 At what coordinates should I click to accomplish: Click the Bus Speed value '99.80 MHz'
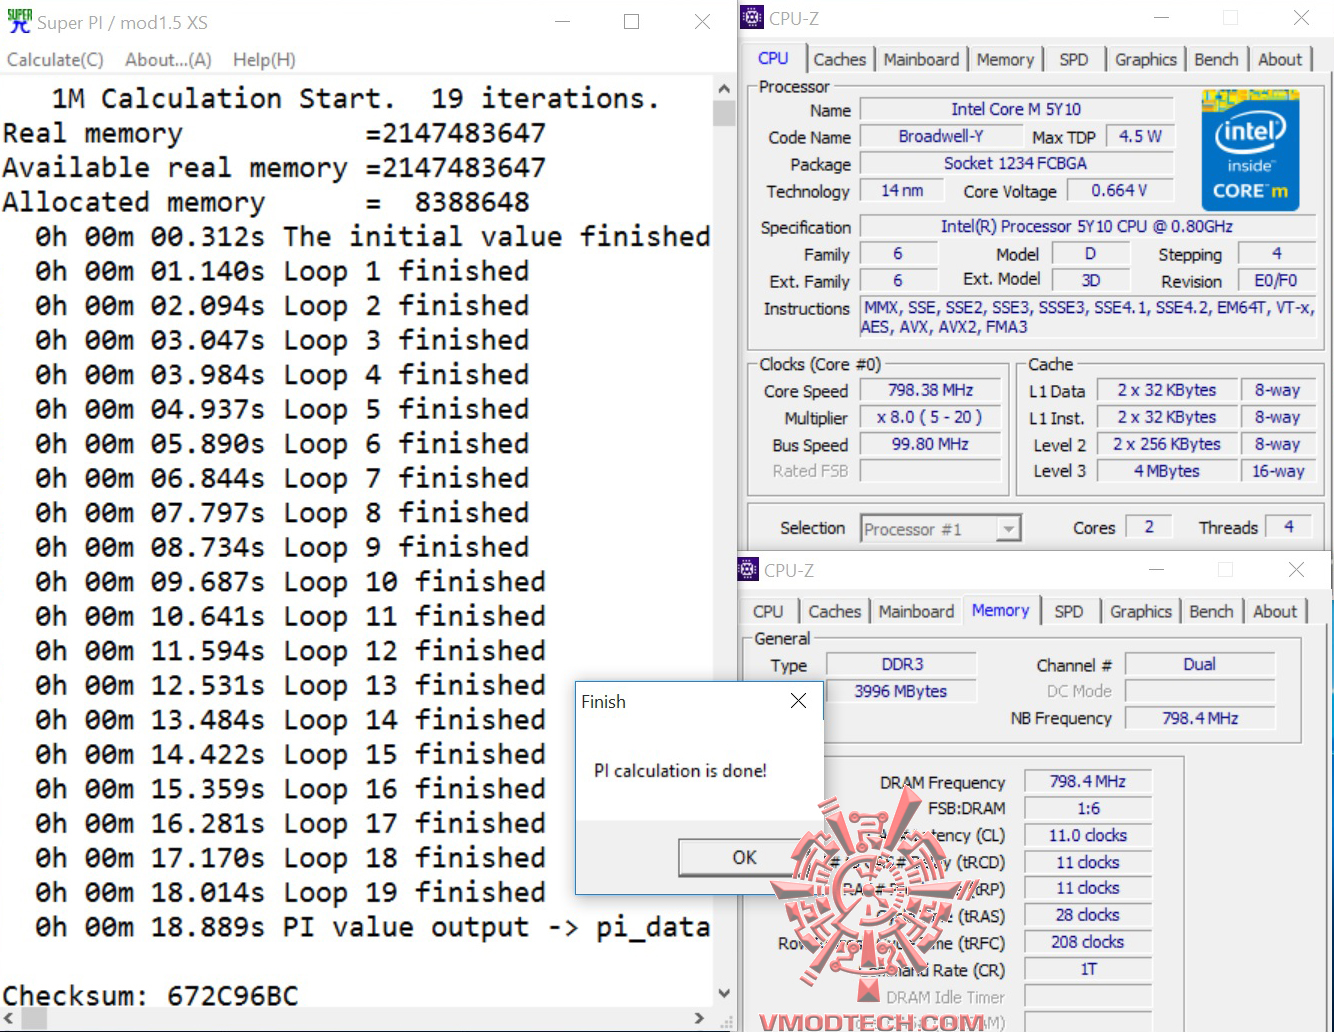[x=930, y=444]
